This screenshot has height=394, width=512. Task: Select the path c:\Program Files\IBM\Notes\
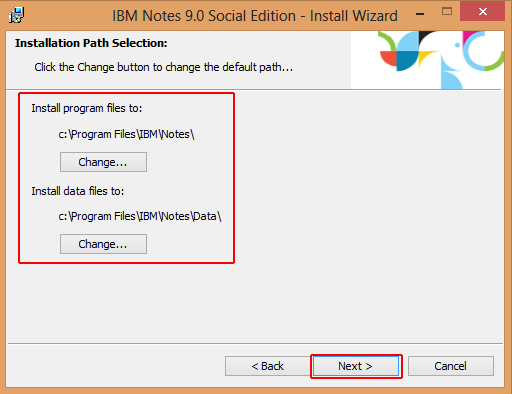(126, 134)
